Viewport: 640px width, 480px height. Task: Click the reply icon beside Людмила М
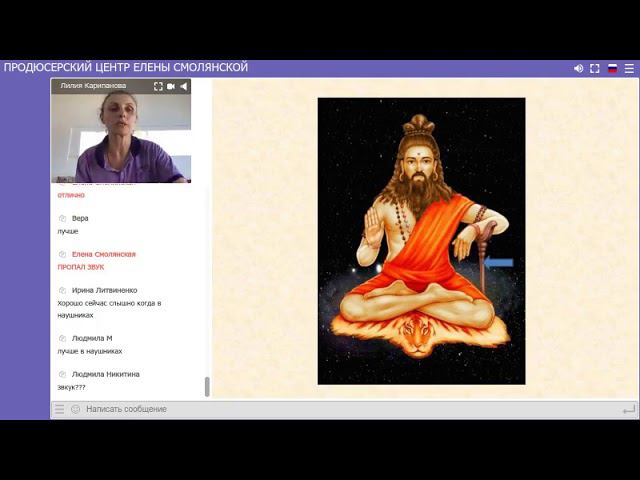pos(62,338)
